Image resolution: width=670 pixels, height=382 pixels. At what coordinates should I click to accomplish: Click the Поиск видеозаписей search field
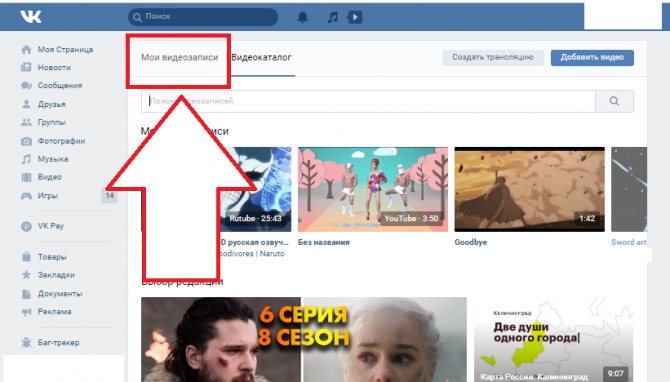[x=368, y=101]
